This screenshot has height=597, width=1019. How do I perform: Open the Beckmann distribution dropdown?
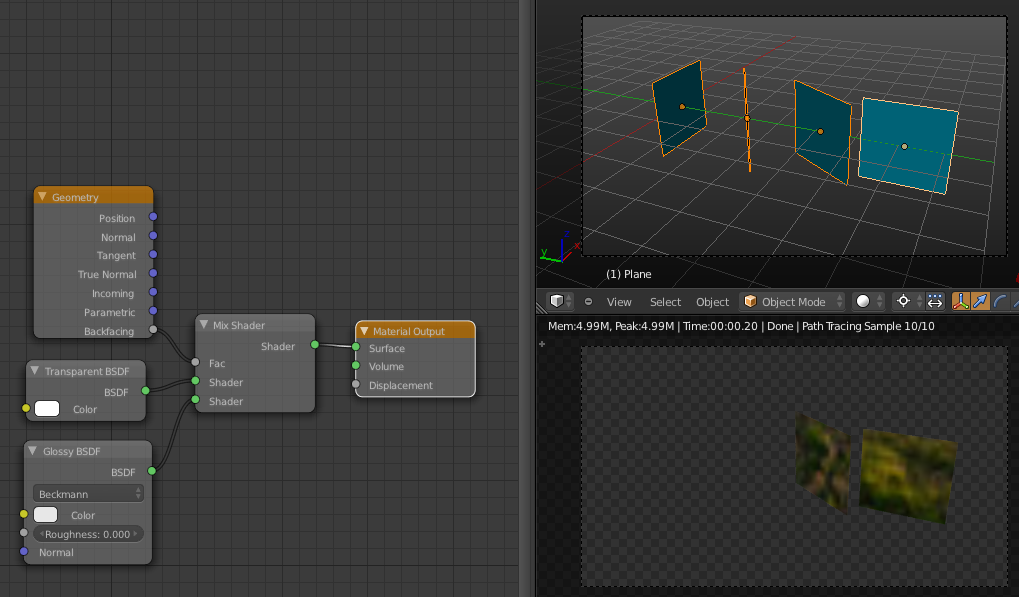click(88, 494)
